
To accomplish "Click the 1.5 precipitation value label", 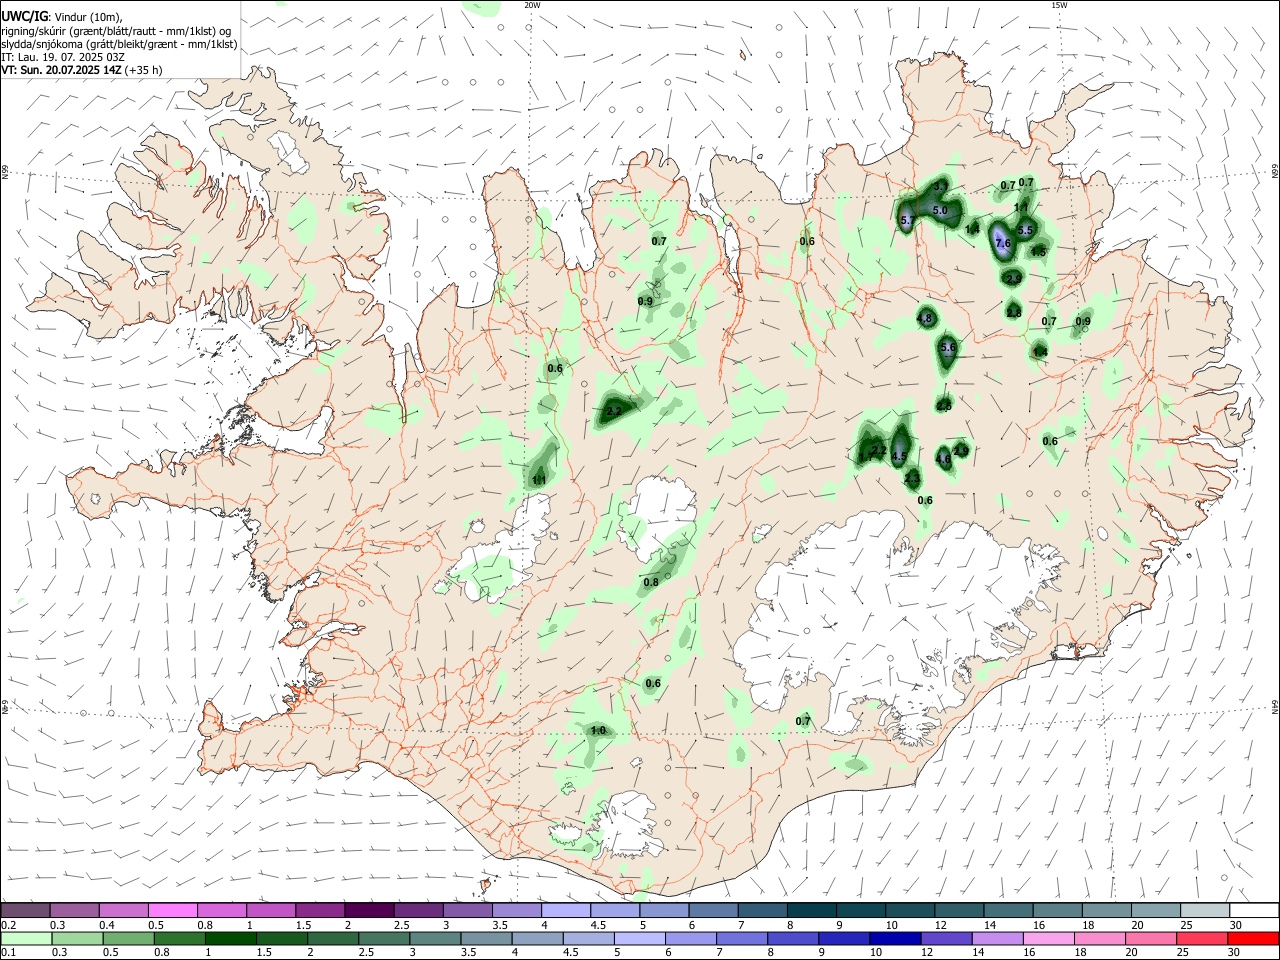I will coord(1038,252).
